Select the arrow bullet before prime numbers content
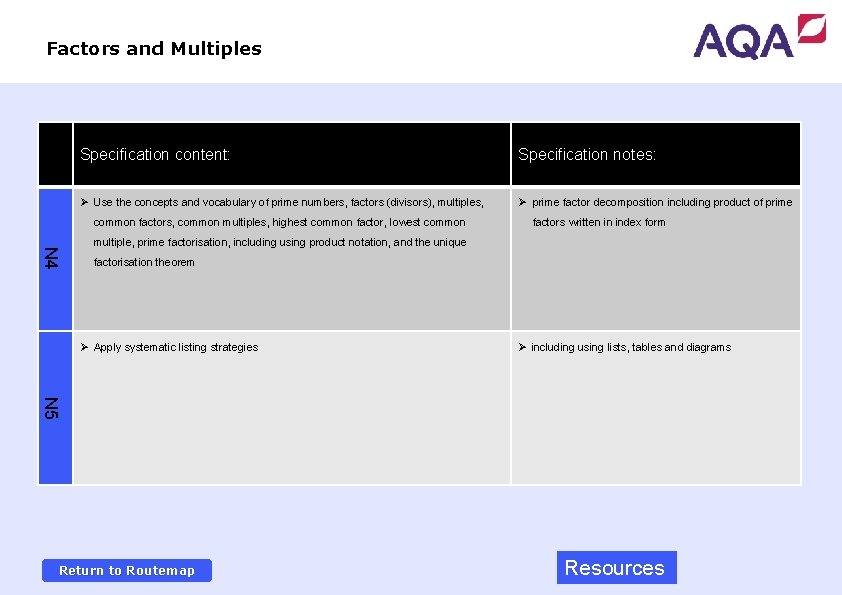 coord(86,201)
